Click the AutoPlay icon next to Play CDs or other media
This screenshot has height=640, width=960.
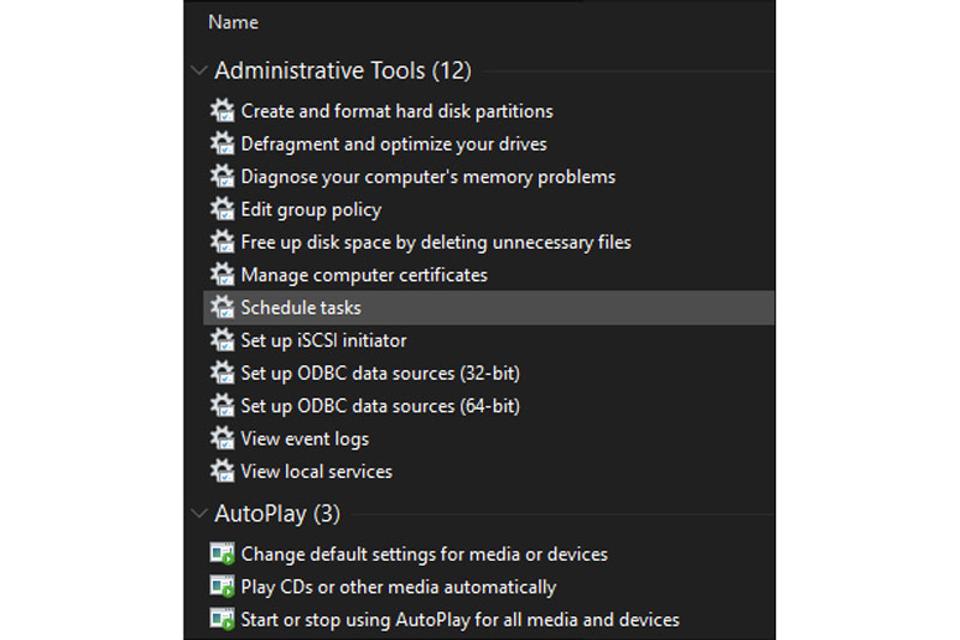pyautogui.click(x=222, y=587)
